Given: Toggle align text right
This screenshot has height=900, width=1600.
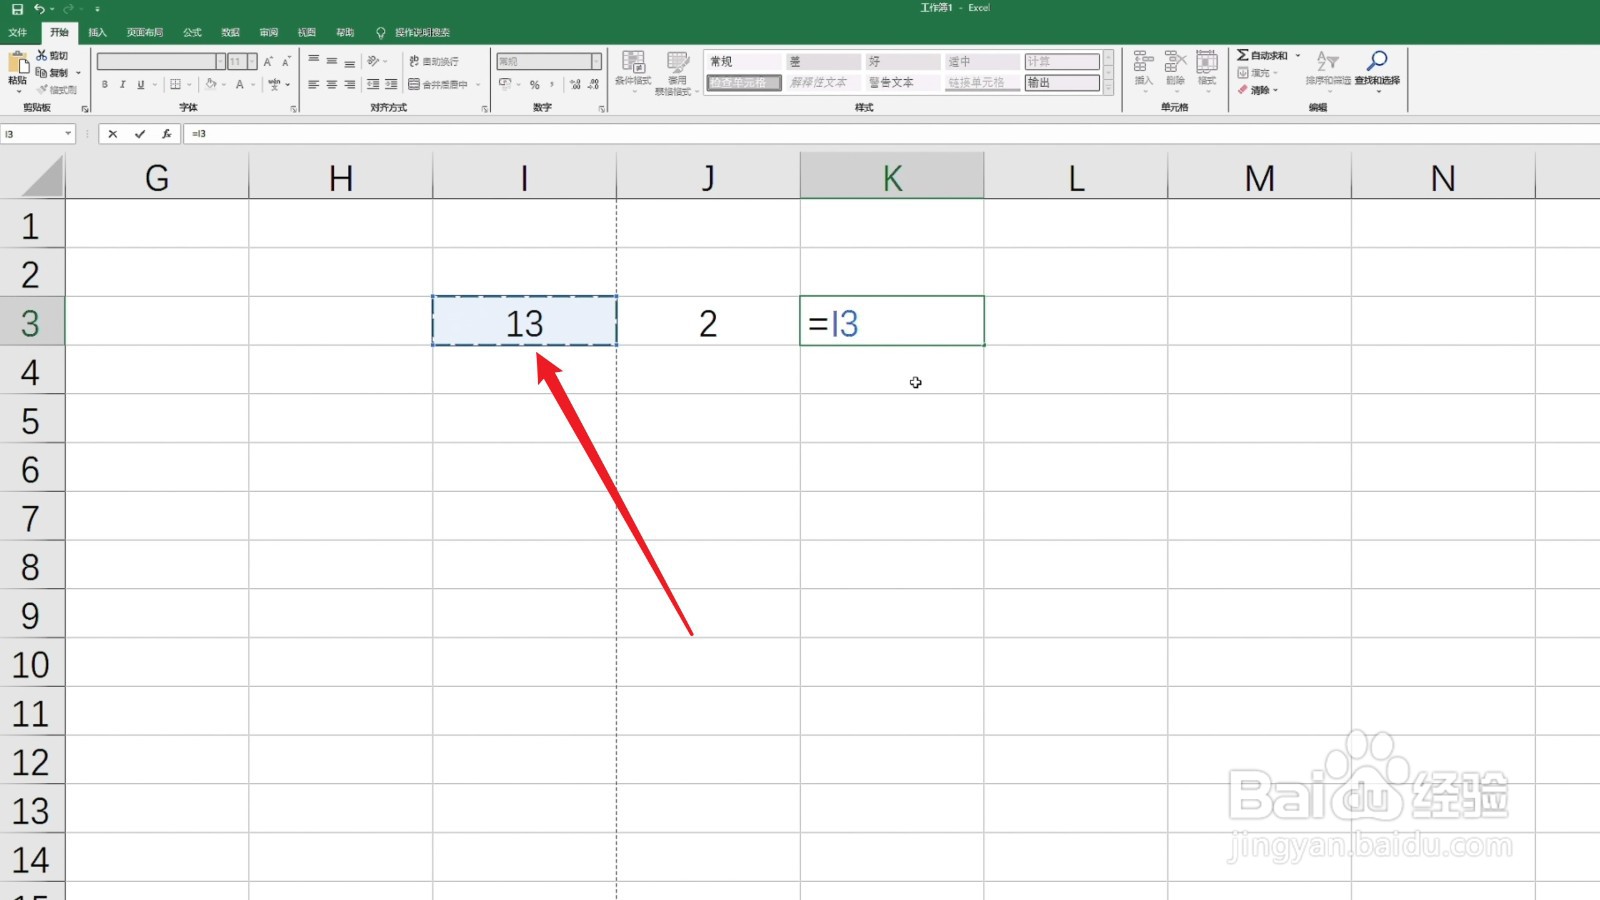Looking at the screenshot, I should pyautogui.click(x=349, y=84).
